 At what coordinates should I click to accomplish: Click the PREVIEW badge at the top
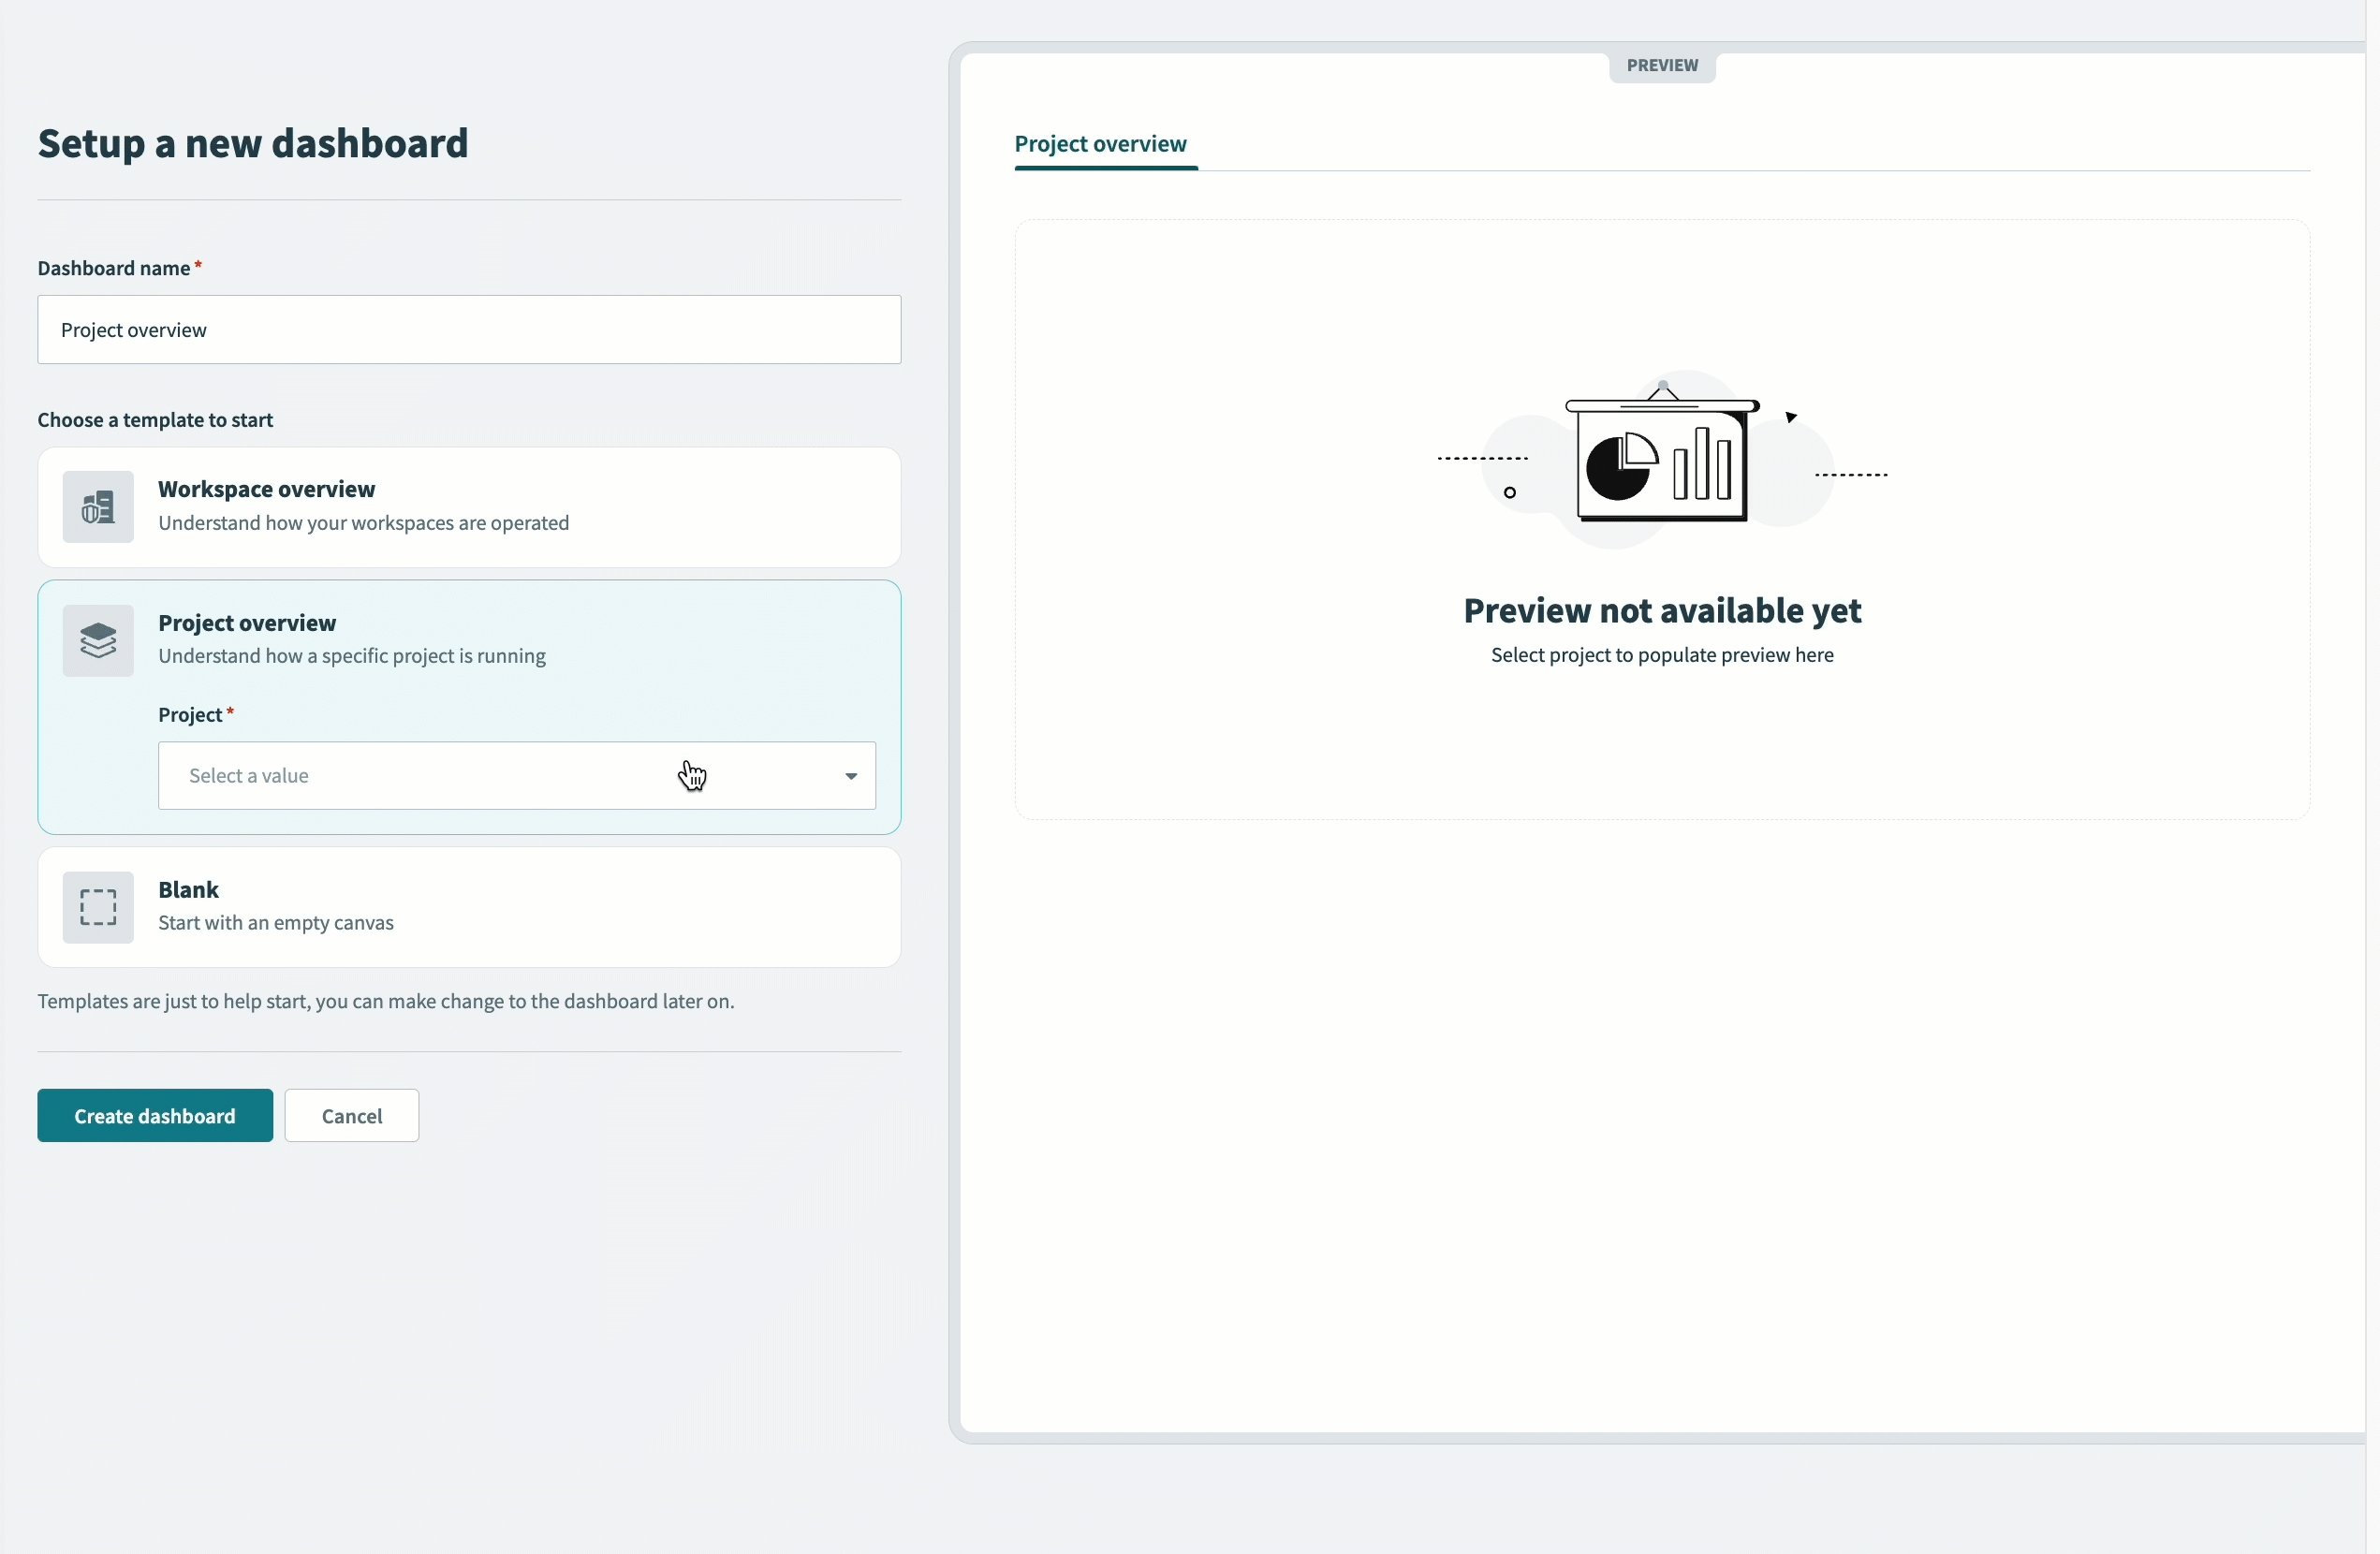pyautogui.click(x=1661, y=65)
